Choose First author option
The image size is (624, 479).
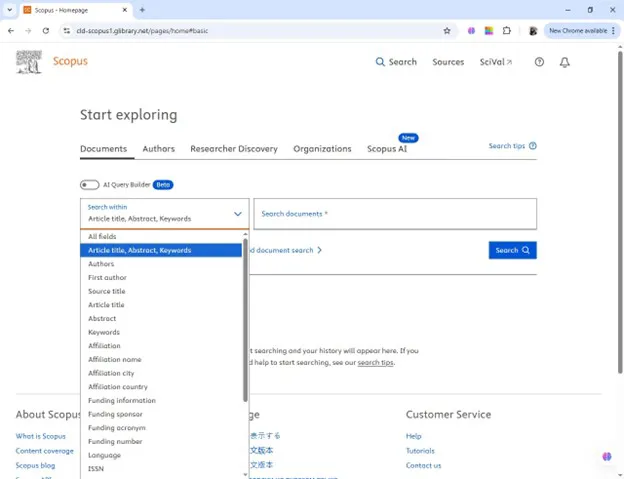coord(161,277)
